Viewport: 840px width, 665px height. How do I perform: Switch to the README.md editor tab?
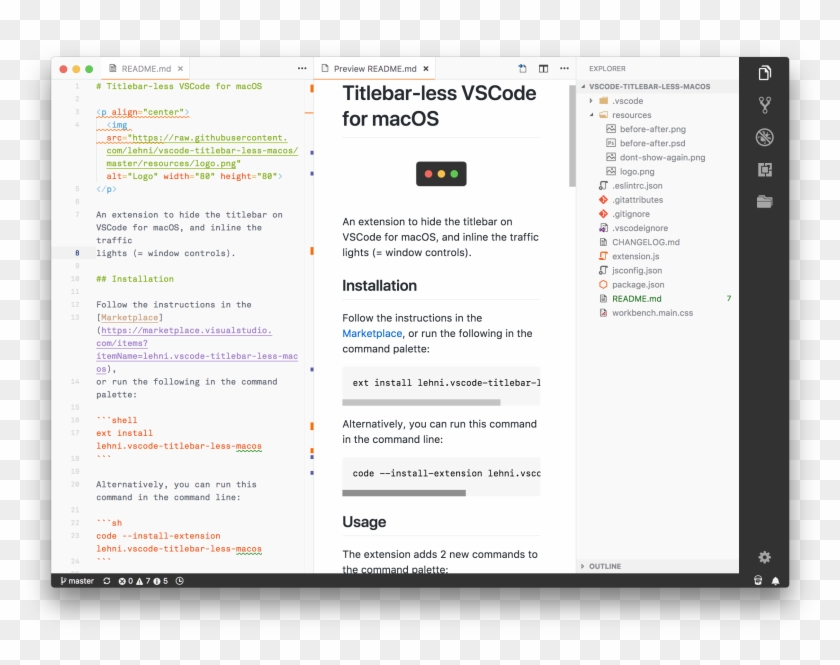[x=146, y=69]
